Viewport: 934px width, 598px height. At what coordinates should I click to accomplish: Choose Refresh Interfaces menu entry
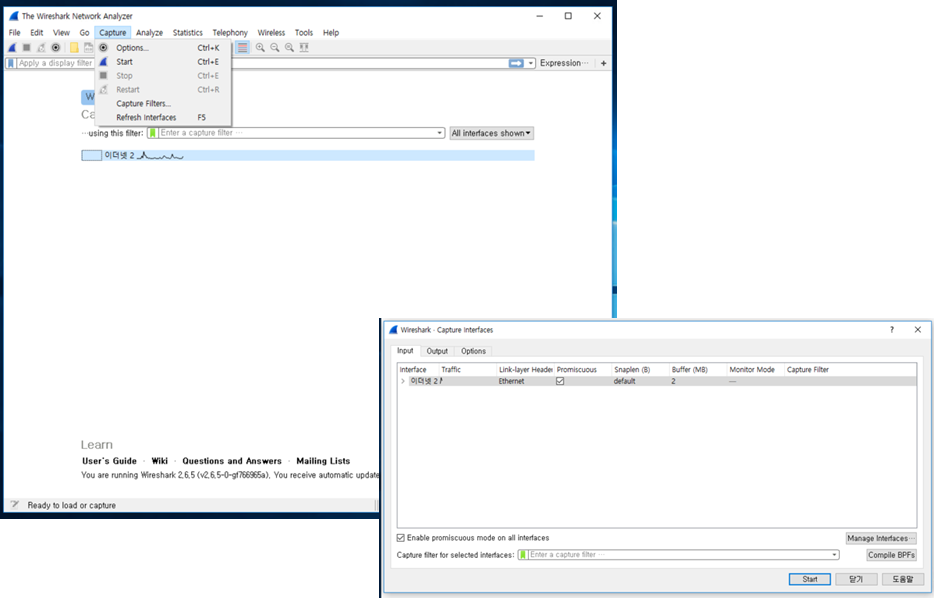163,117
